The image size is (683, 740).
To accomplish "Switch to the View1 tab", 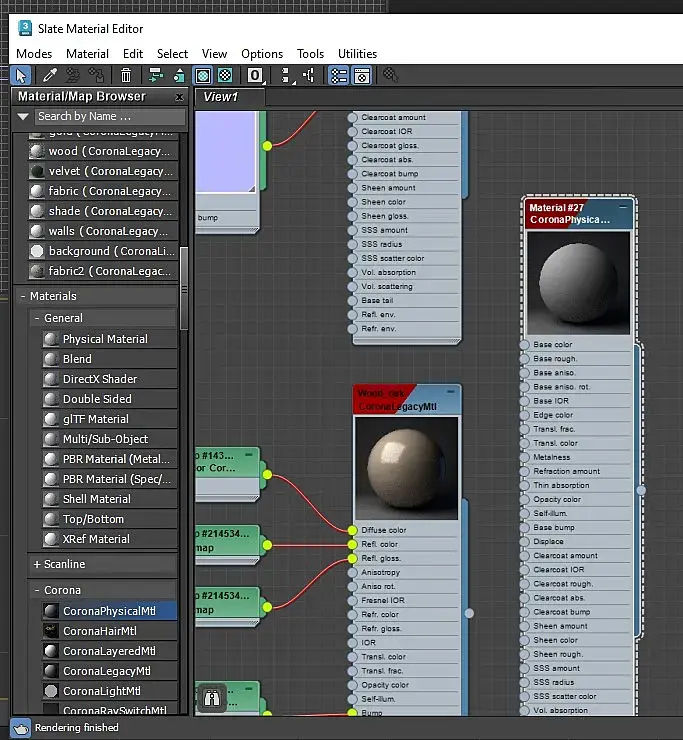I will [x=221, y=97].
